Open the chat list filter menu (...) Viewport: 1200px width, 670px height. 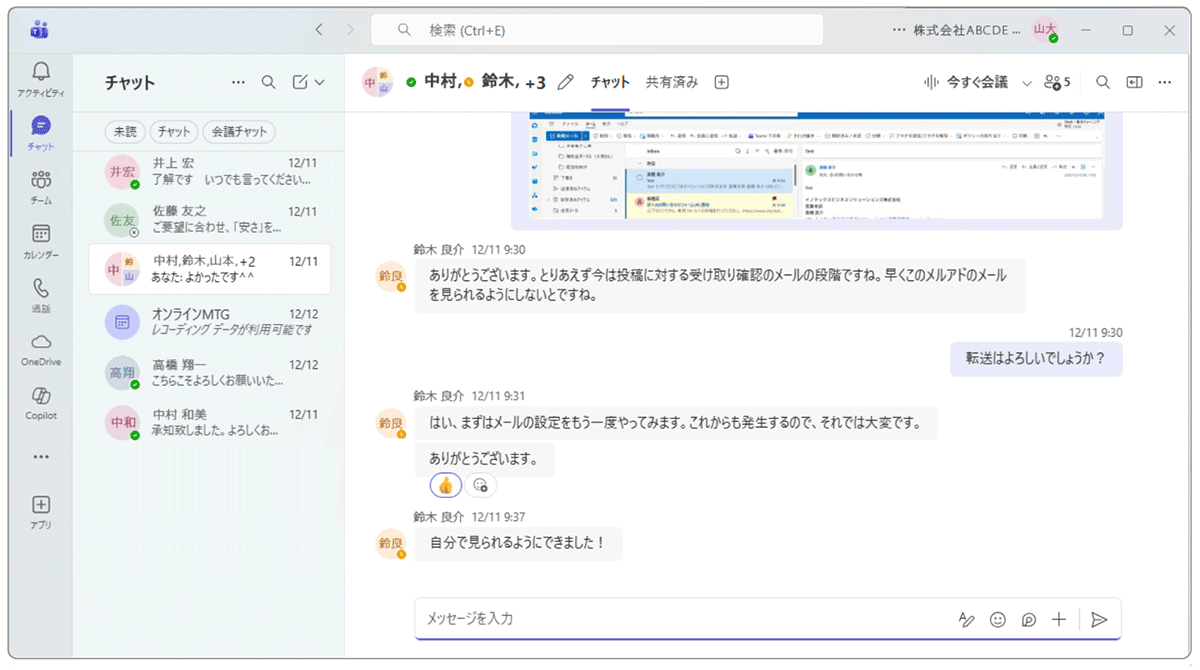[x=238, y=82]
